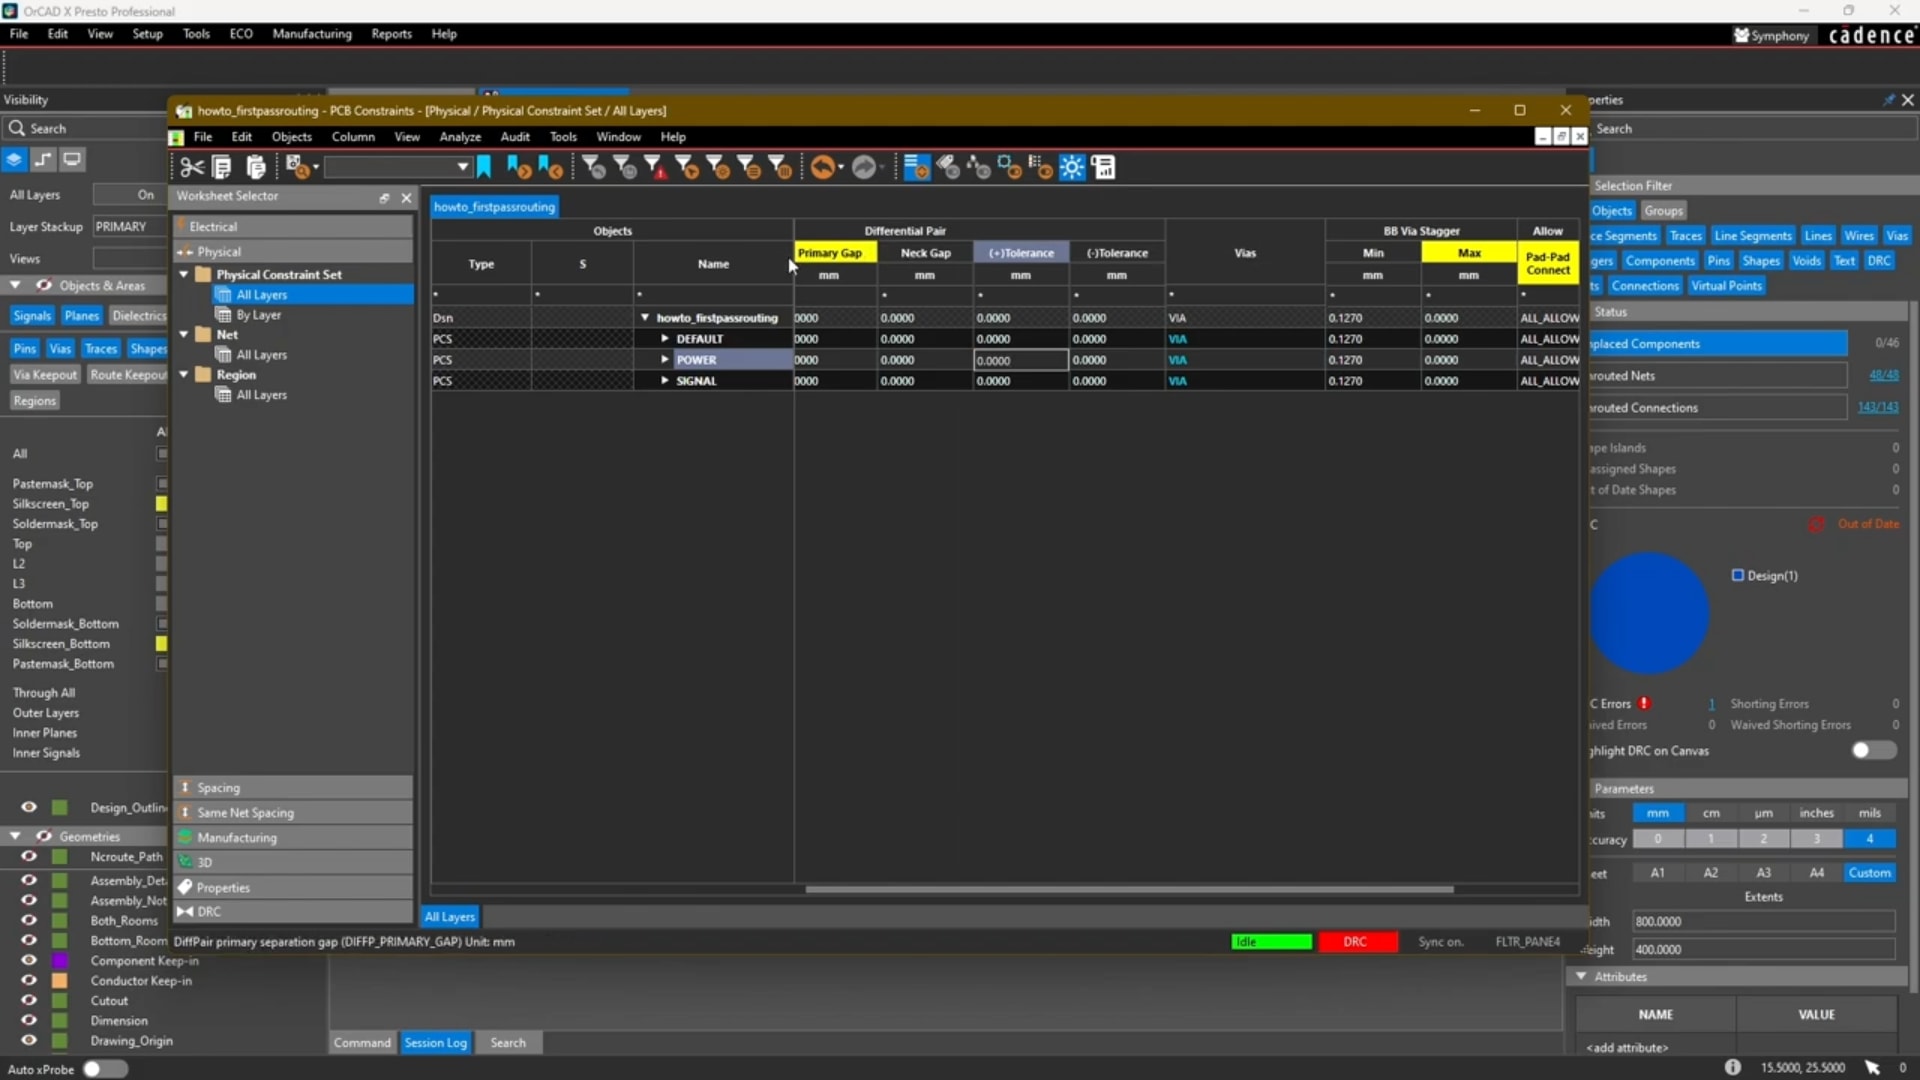Click the yellow Silkscreen_Top color swatch
The height and width of the screenshot is (1080, 1920).
pos(161,503)
